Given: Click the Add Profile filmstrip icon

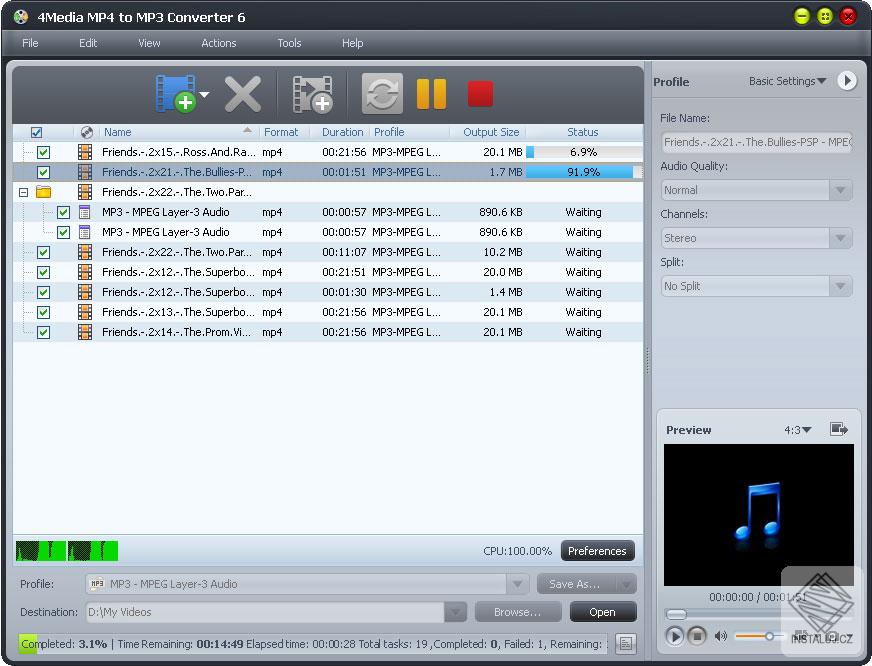Looking at the screenshot, I should click(313, 94).
